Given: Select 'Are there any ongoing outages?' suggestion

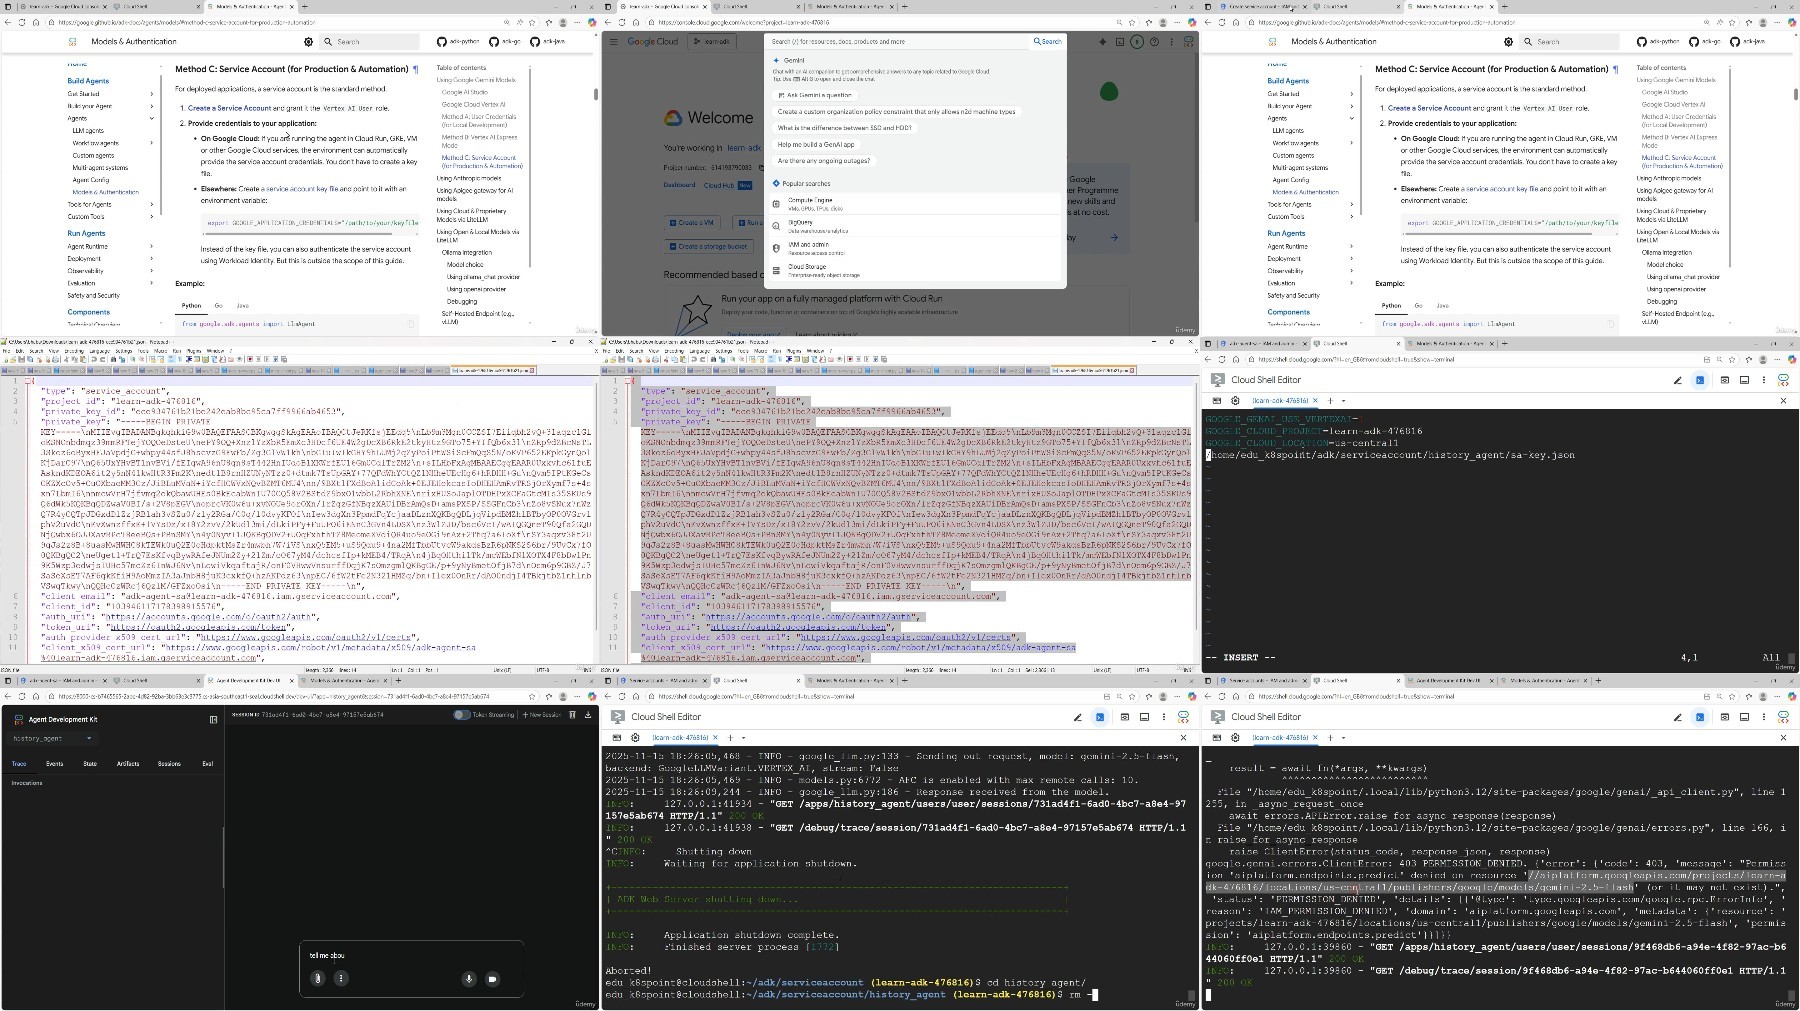Looking at the screenshot, I should [x=824, y=160].
